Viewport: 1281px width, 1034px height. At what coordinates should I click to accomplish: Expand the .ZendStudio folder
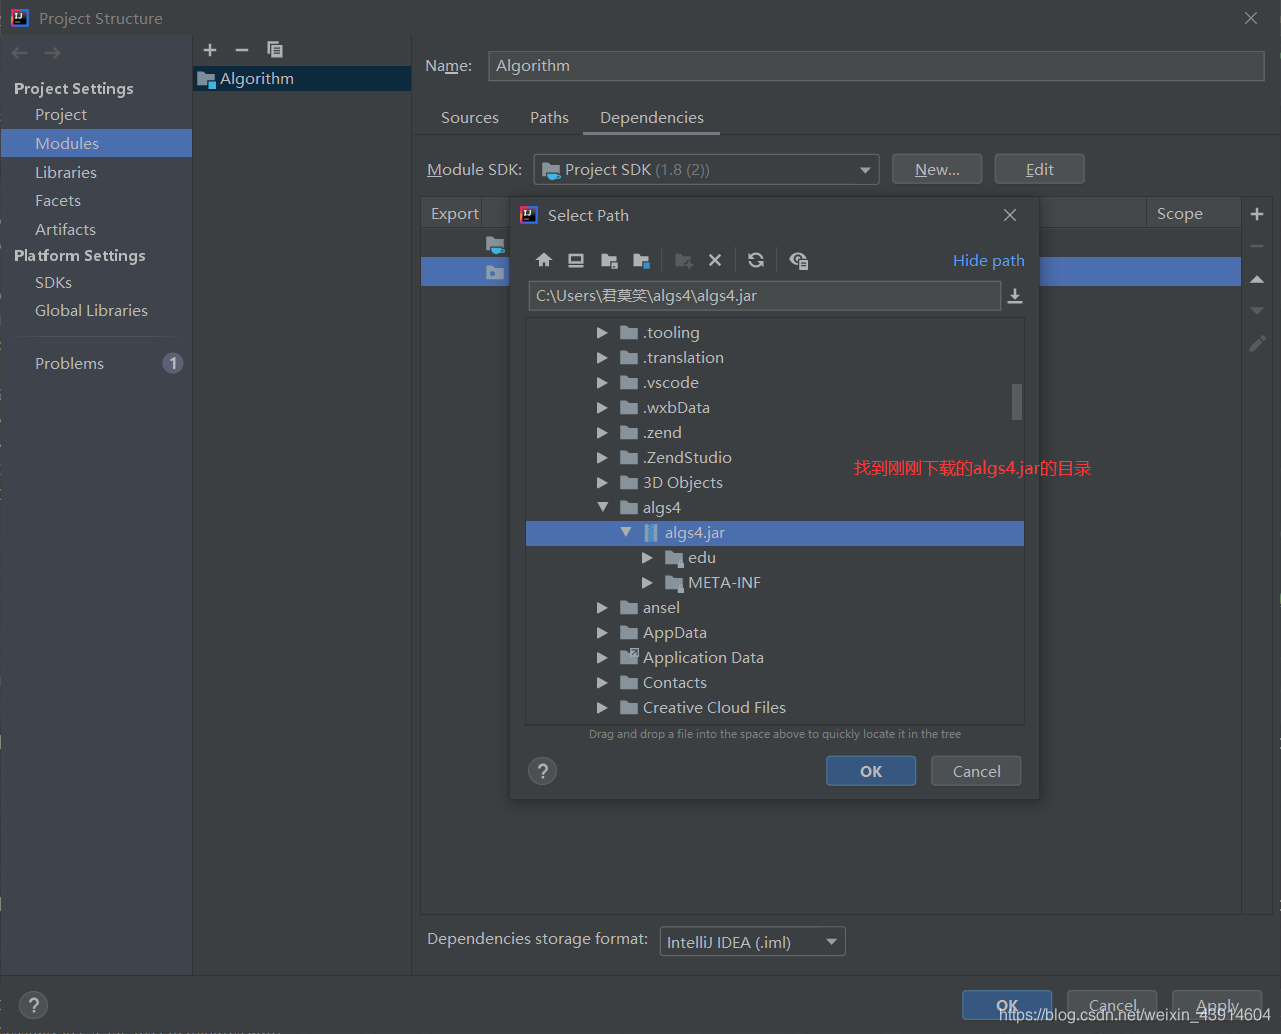pos(602,457)
